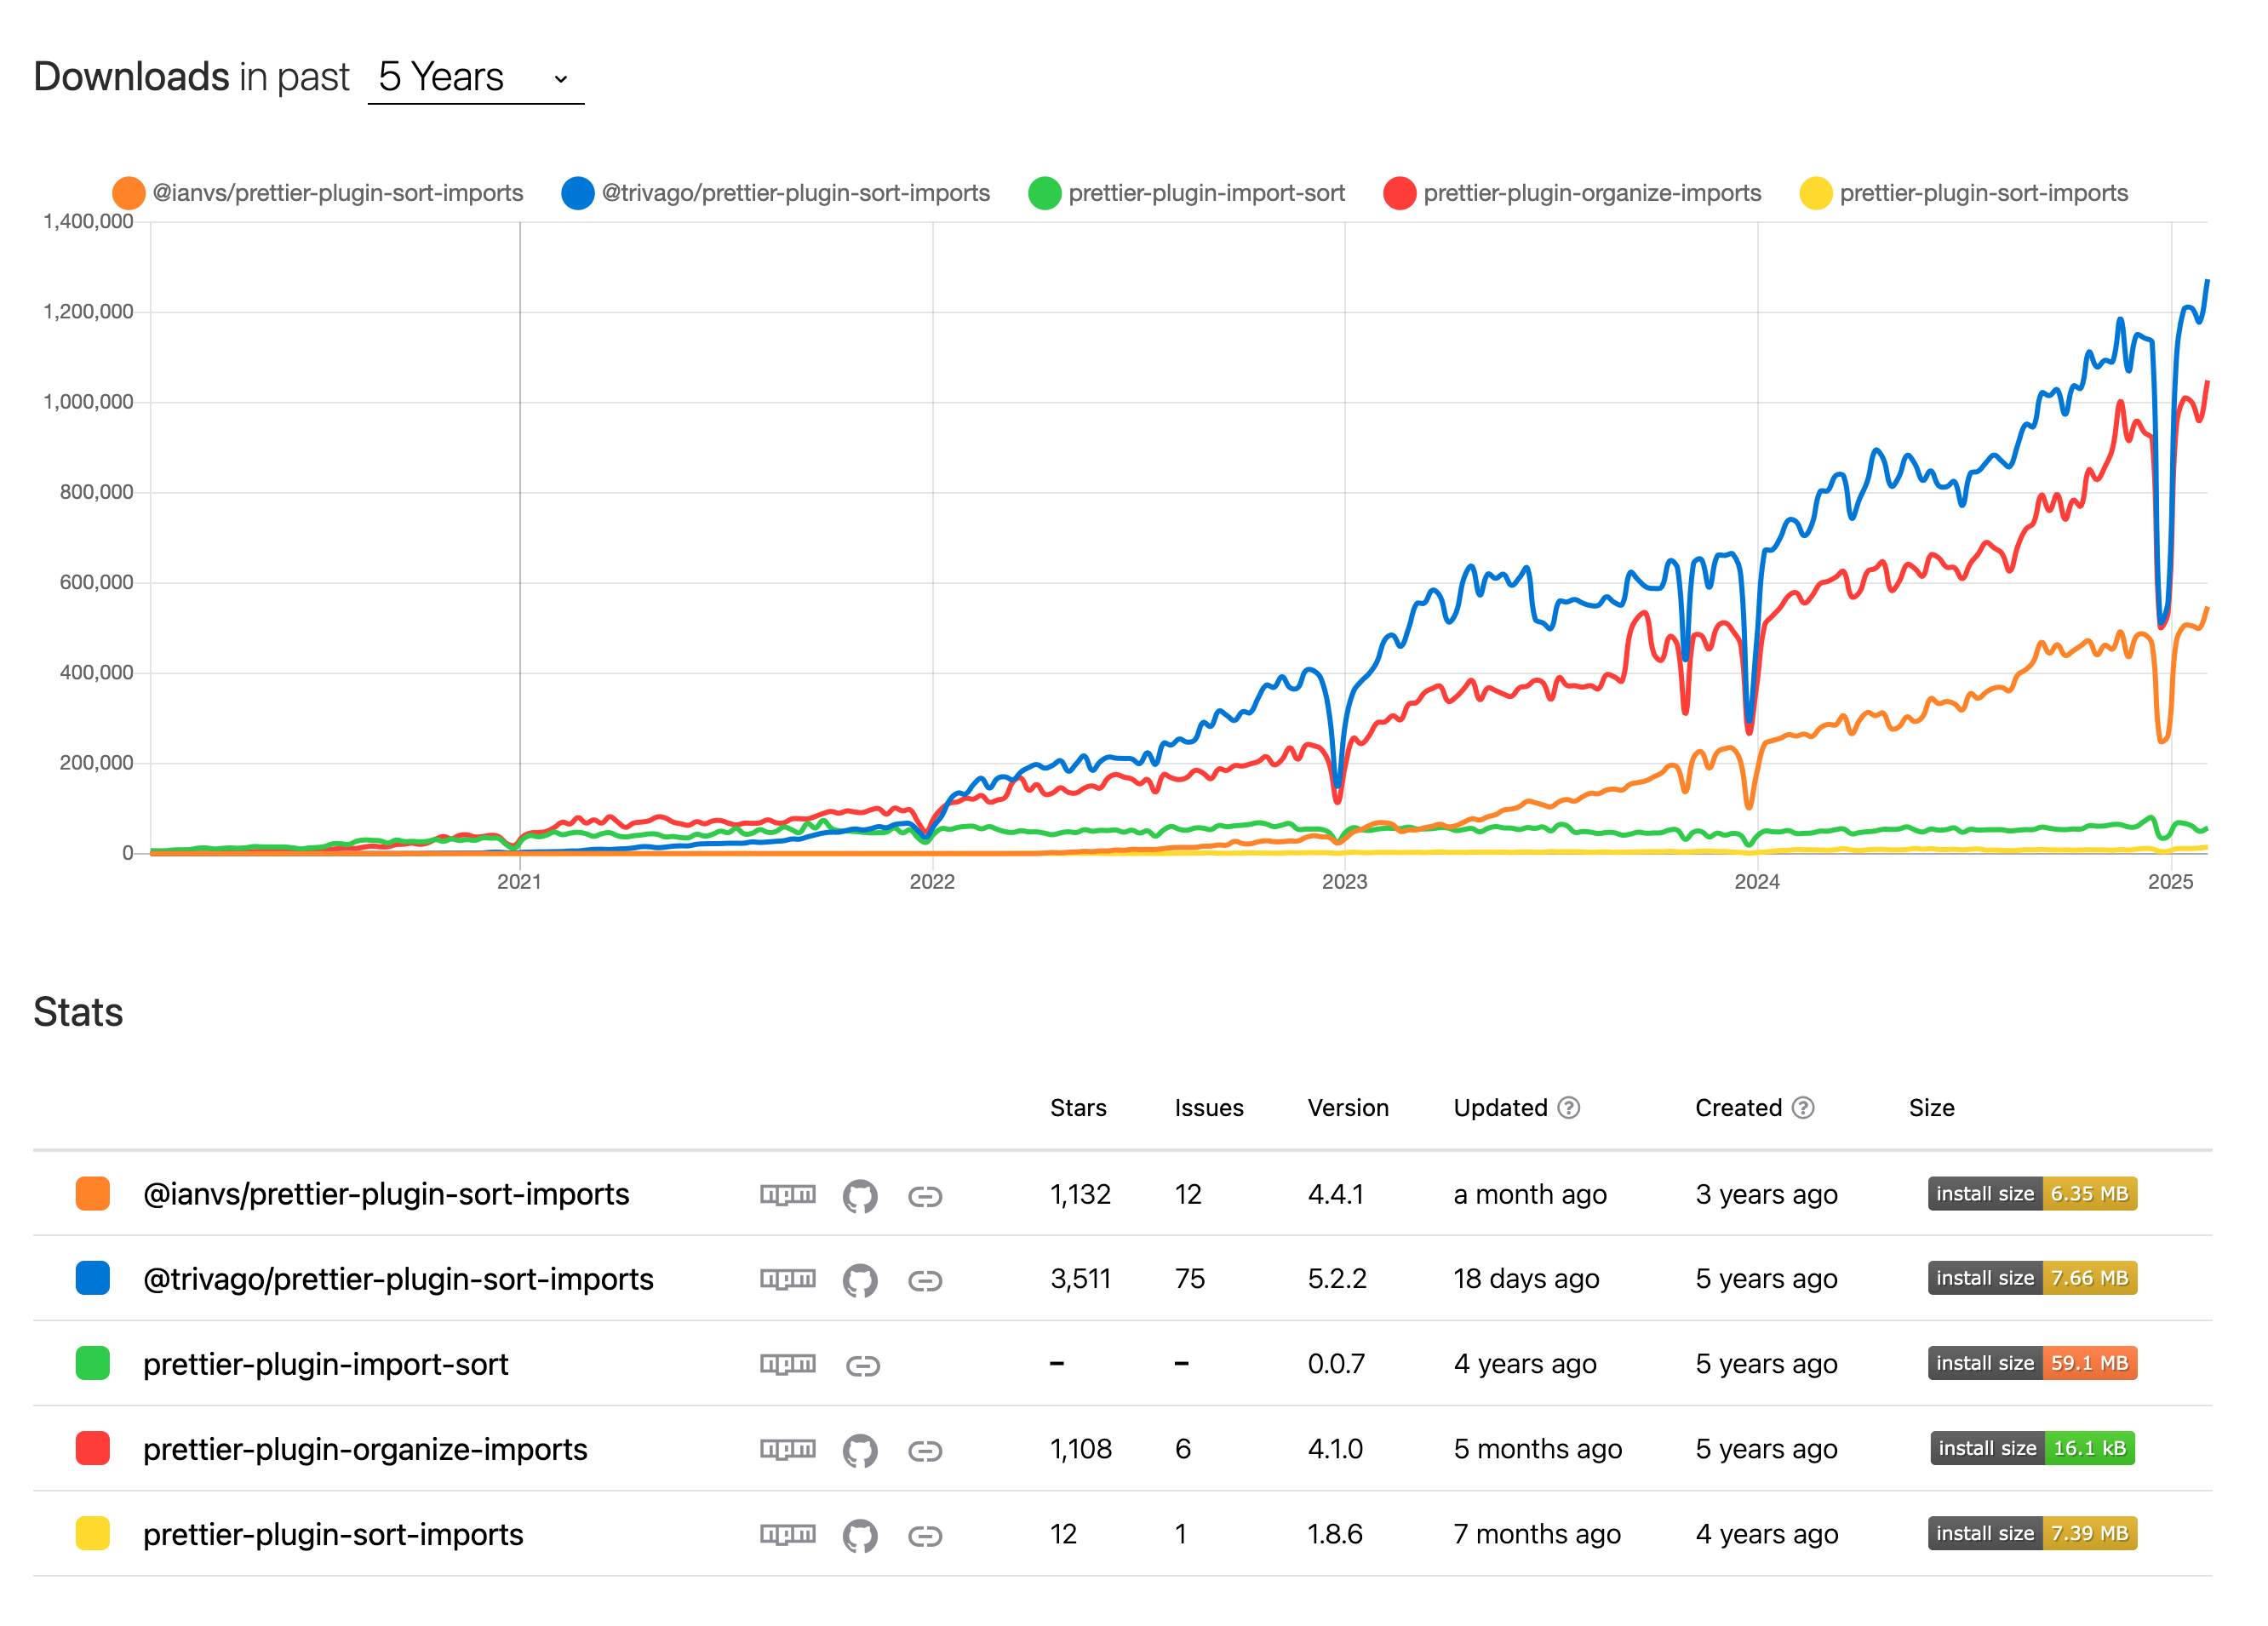Image resolution: width=2268 pixels, height=1626 pixels.
Task: Click link icon in prettier-plugin-import-sort row
Action: pyautogui.click(x=863, y=1366)
